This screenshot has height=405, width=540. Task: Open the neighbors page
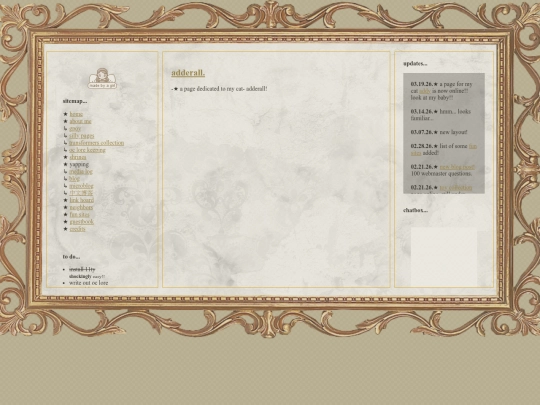coord(81,207)
